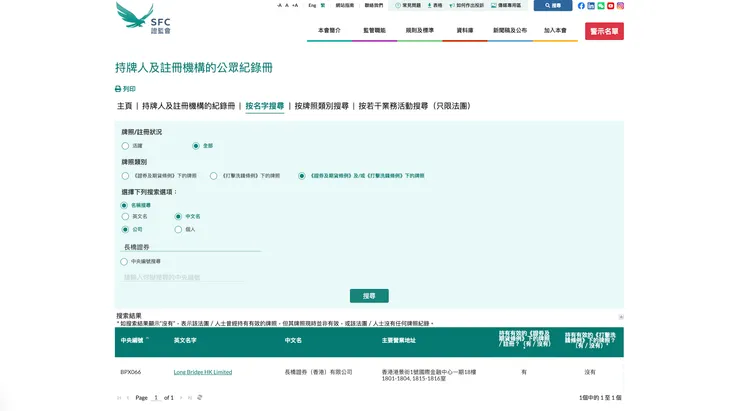Click the green 搜尋 search button

369,296
